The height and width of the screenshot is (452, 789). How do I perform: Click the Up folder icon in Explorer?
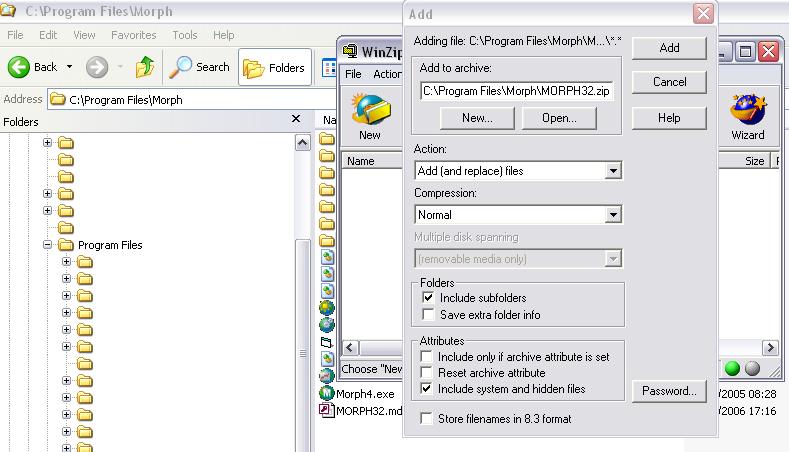click(145, 67)
